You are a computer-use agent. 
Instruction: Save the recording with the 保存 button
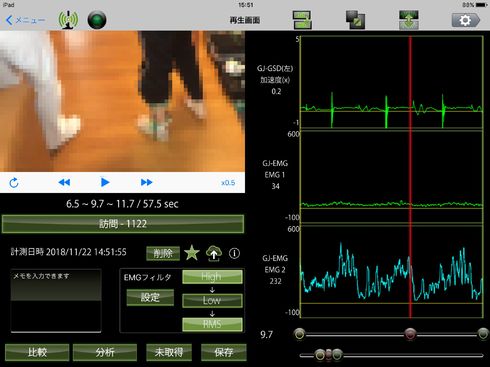pyautogui.click(x=224, y=352)
